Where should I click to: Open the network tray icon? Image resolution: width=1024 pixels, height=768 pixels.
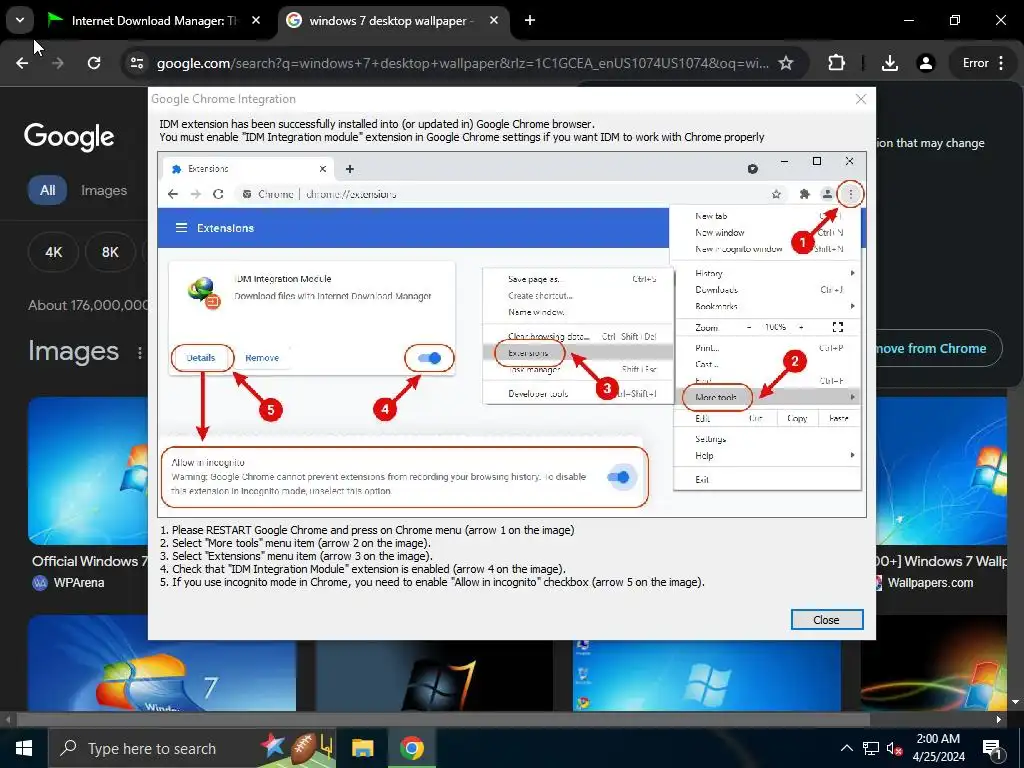[871, 748]
